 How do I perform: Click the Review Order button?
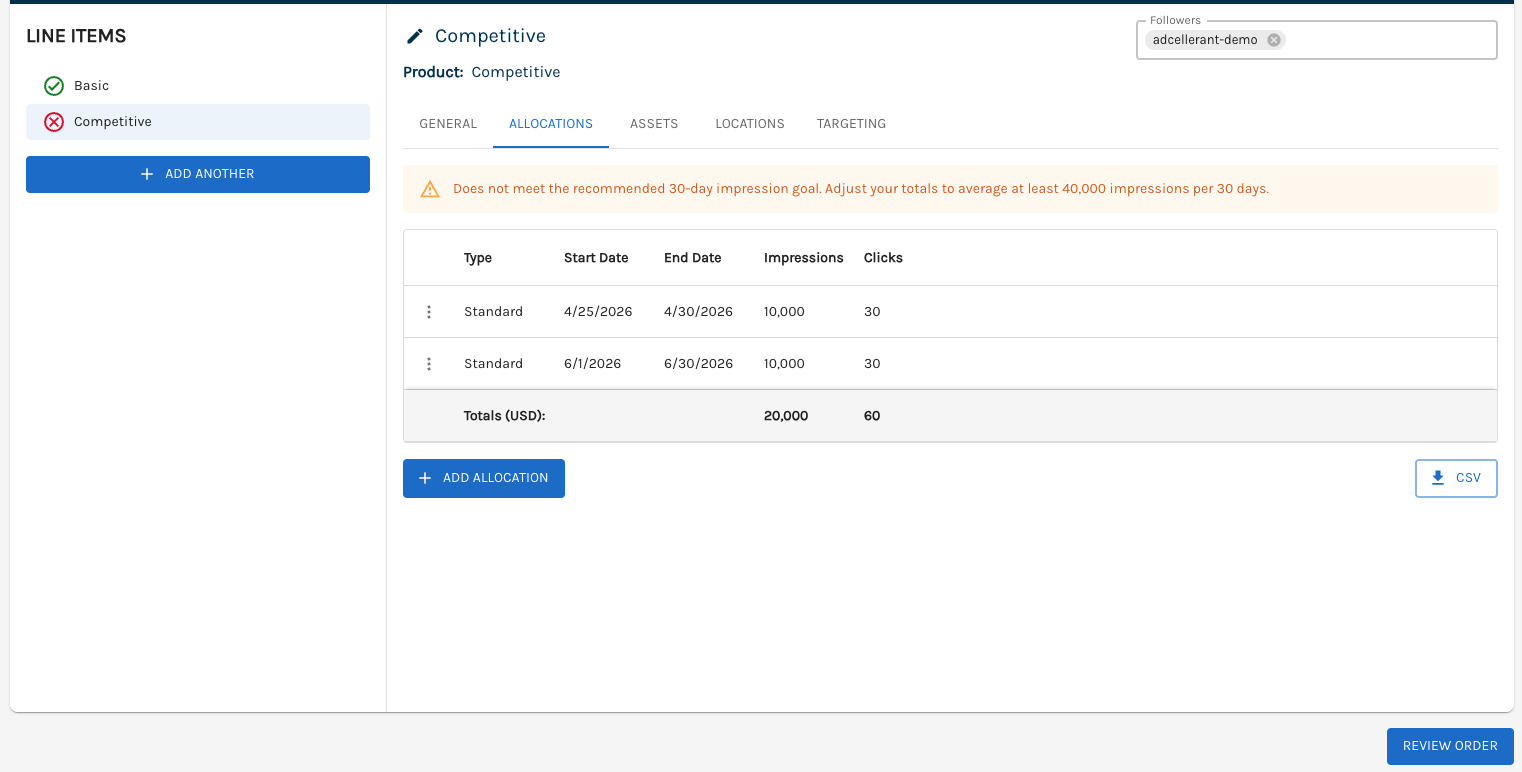pyautogui.click(x=1450, y=746)
